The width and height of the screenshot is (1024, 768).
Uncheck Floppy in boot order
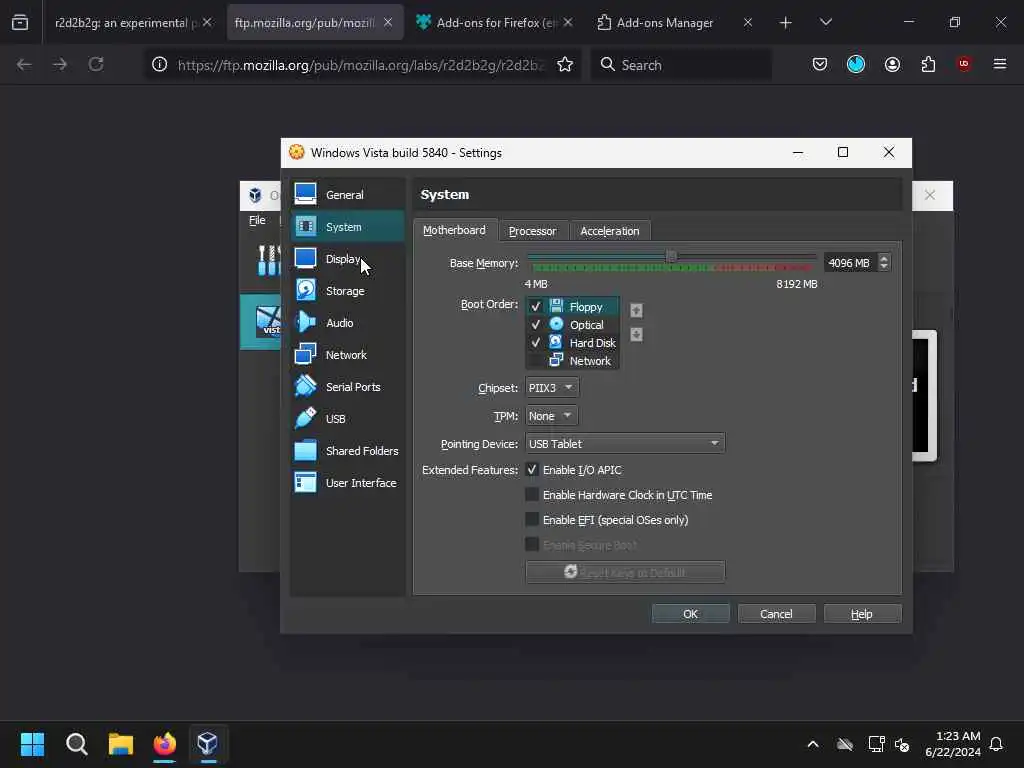pos(536,306)
